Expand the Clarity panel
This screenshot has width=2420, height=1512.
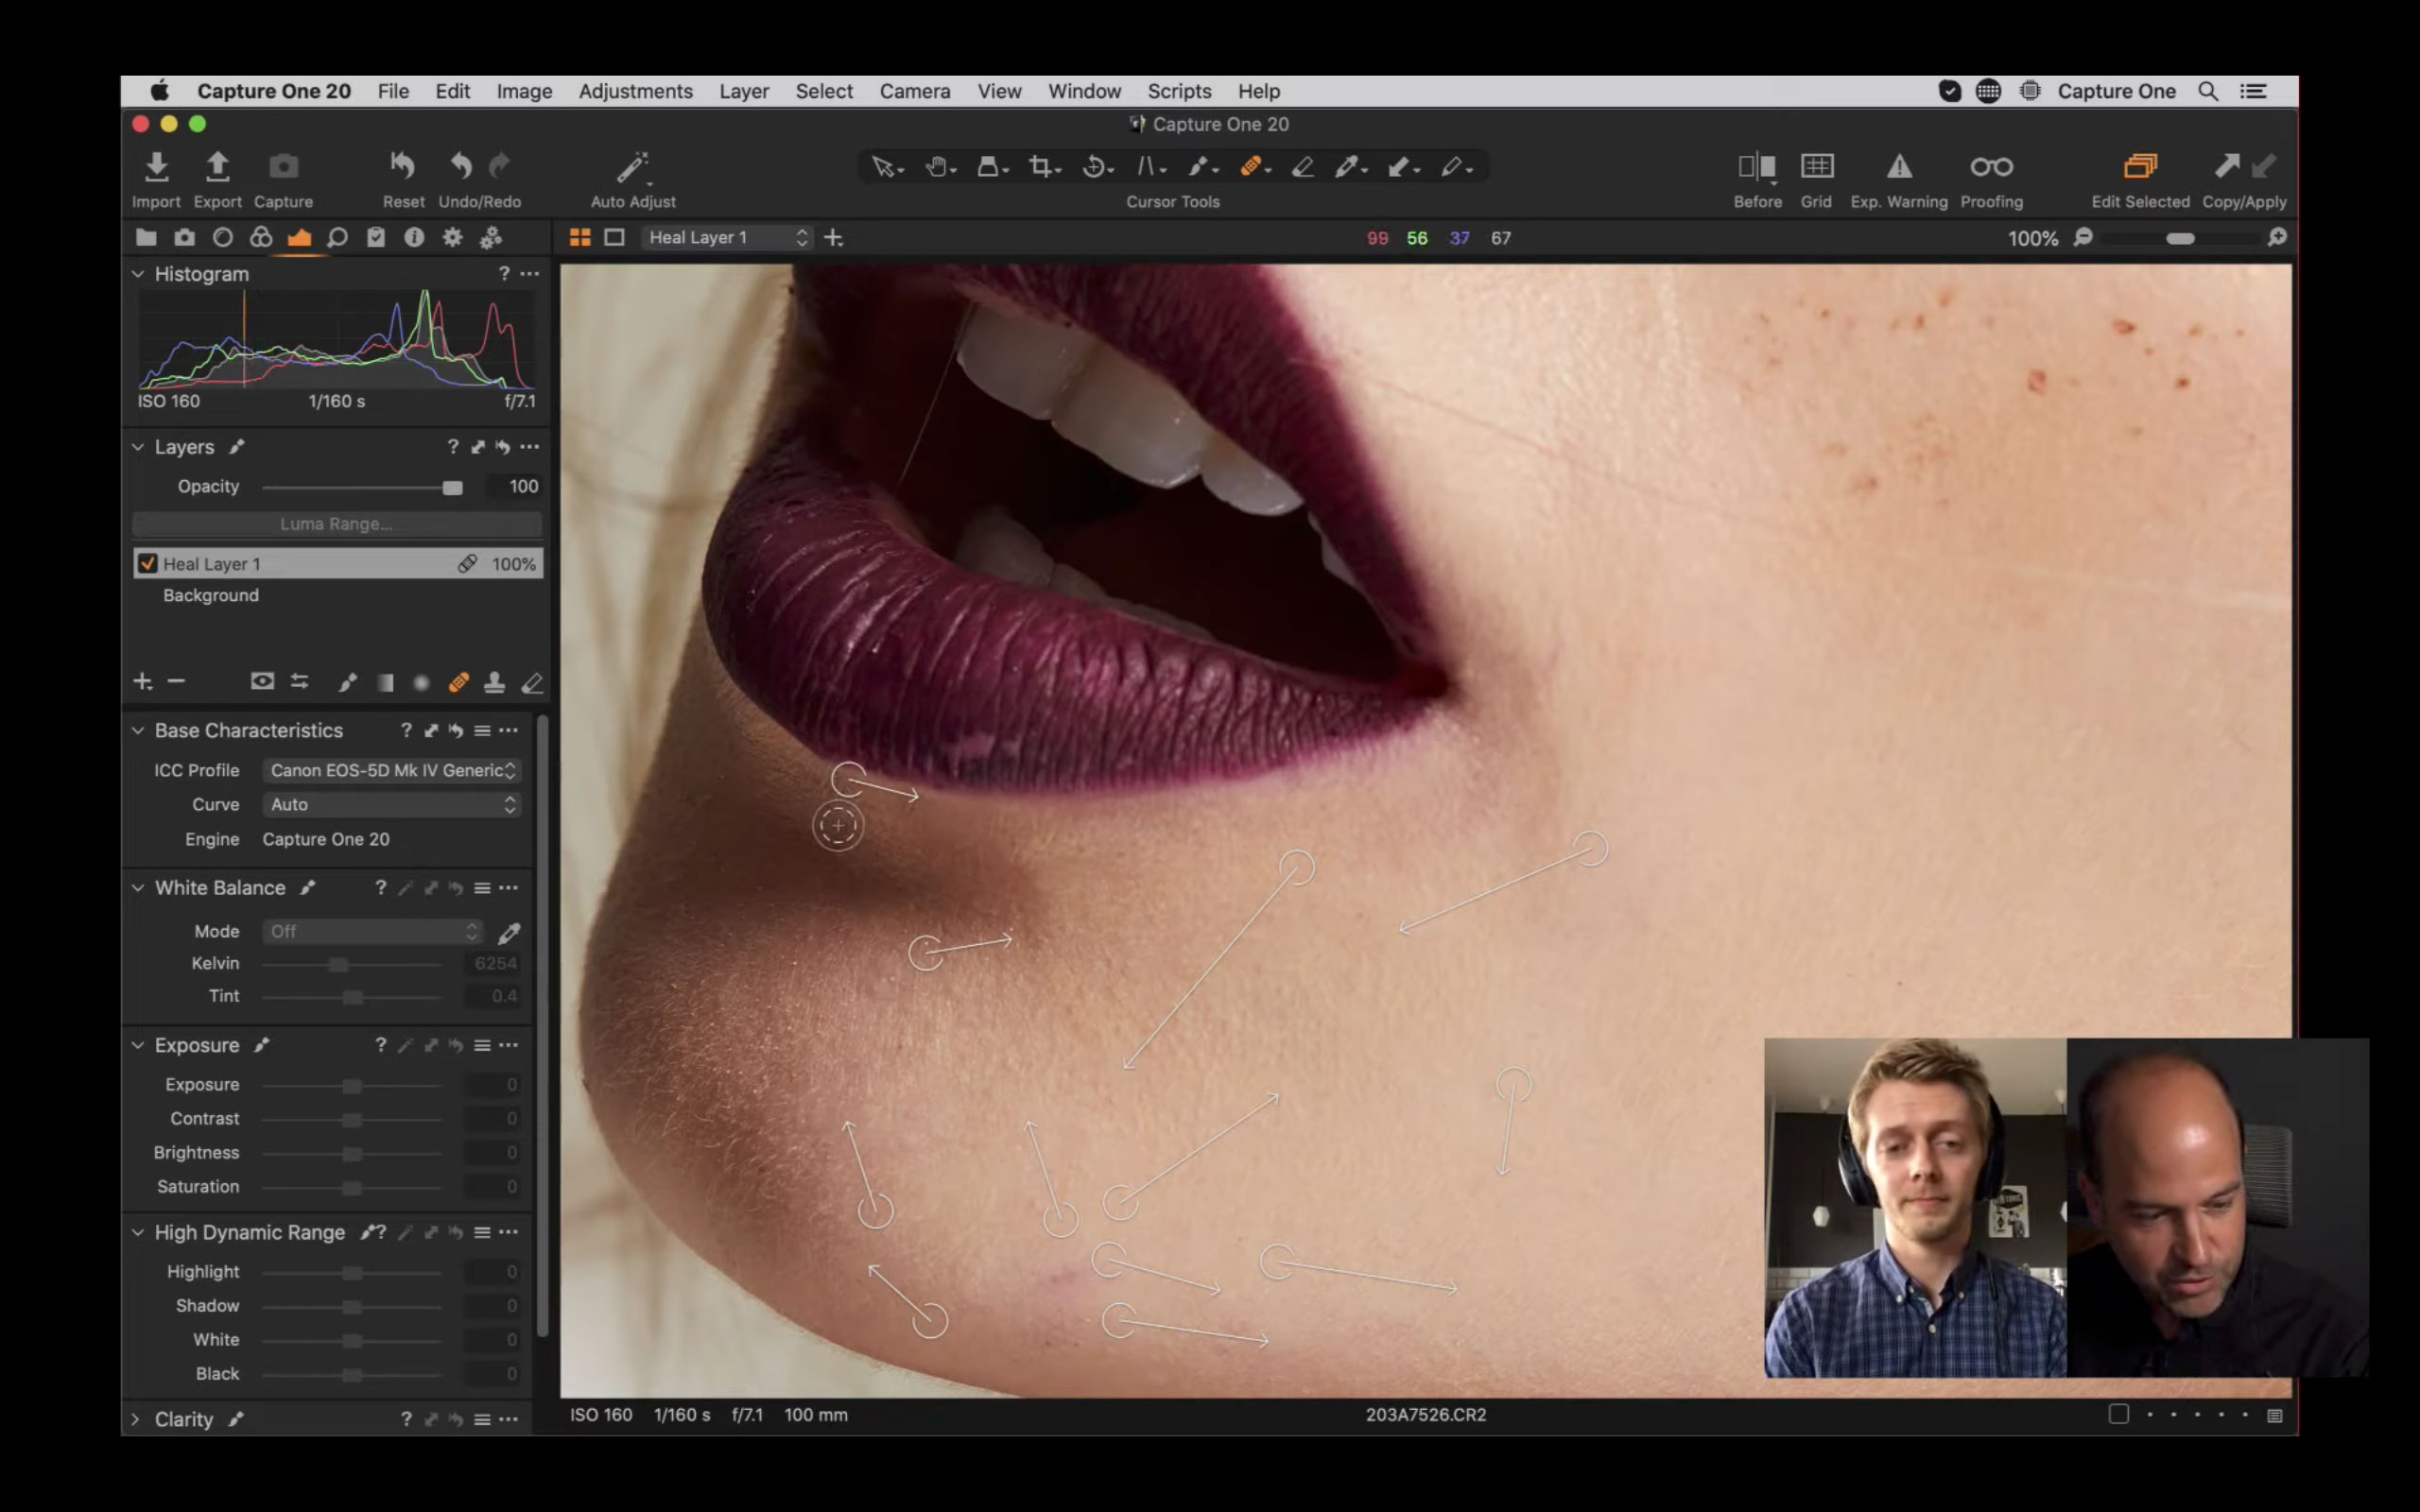(136, 1419)
